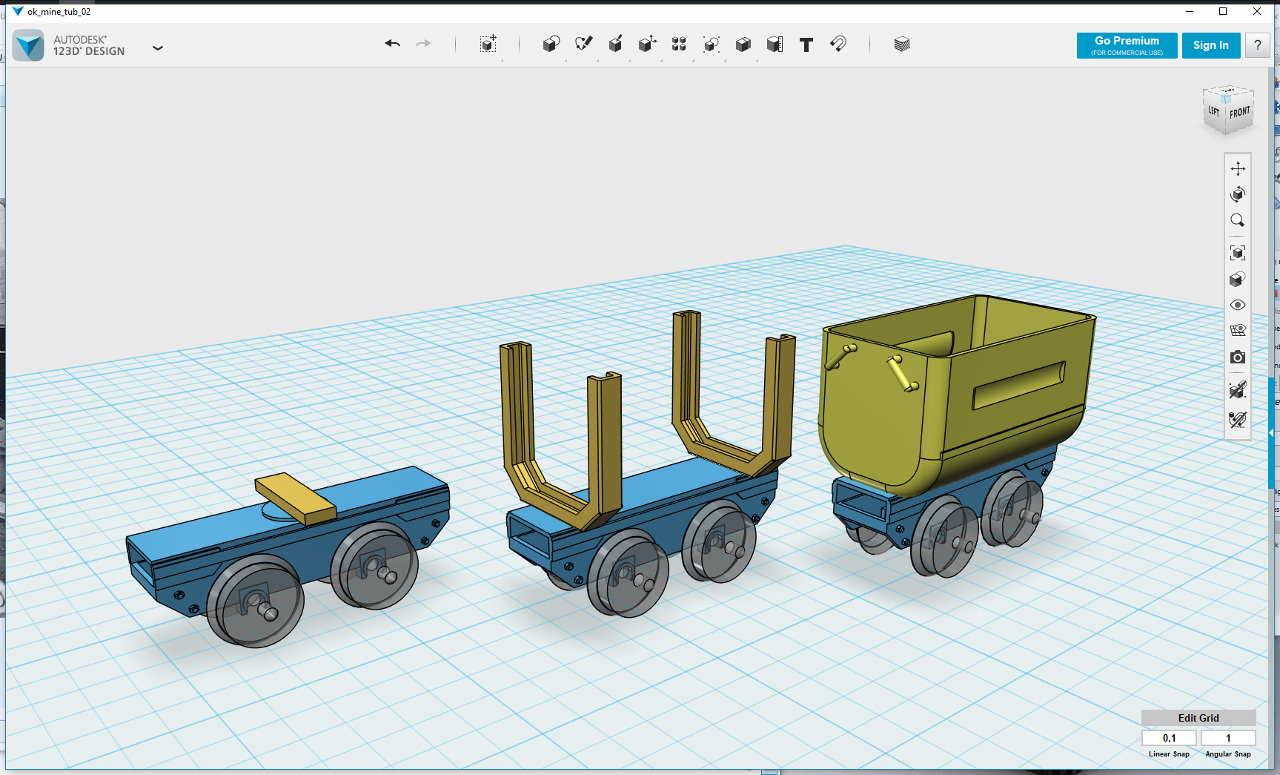Open the 123D Design application menu chevron
1280x775 pixels.
(157, 47)
